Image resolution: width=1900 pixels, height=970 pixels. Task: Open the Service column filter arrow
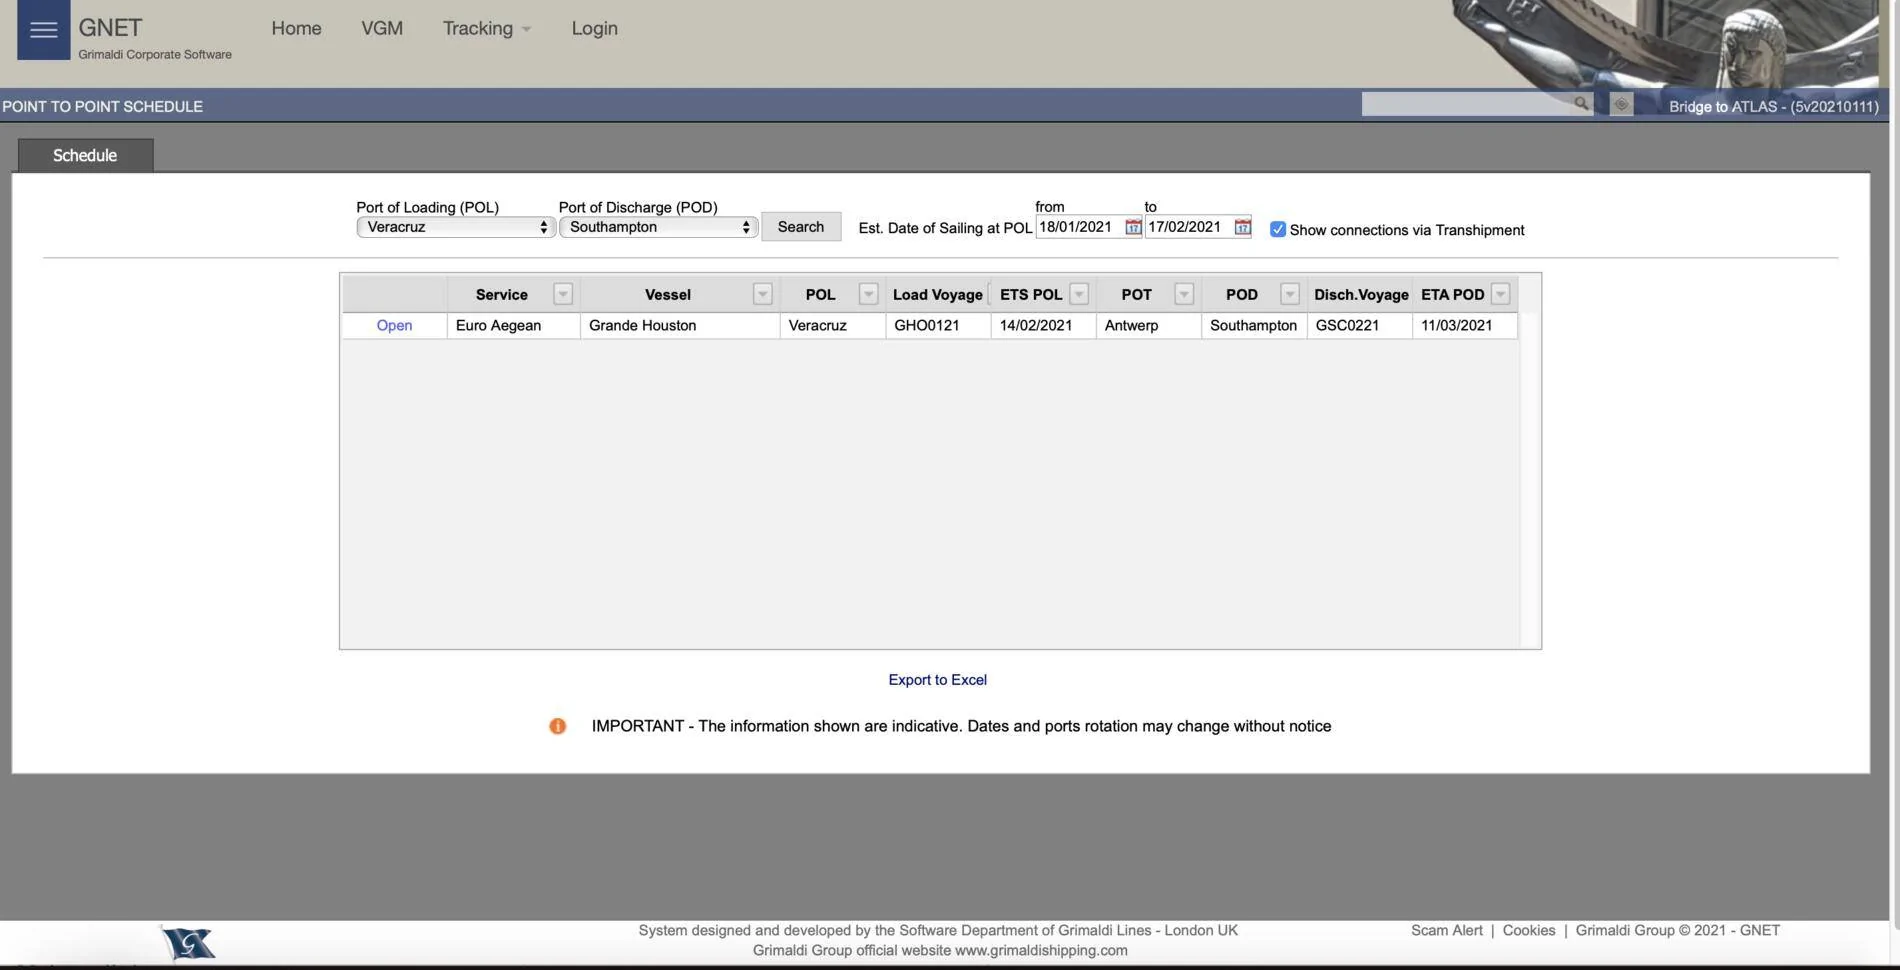pos(563,294)
